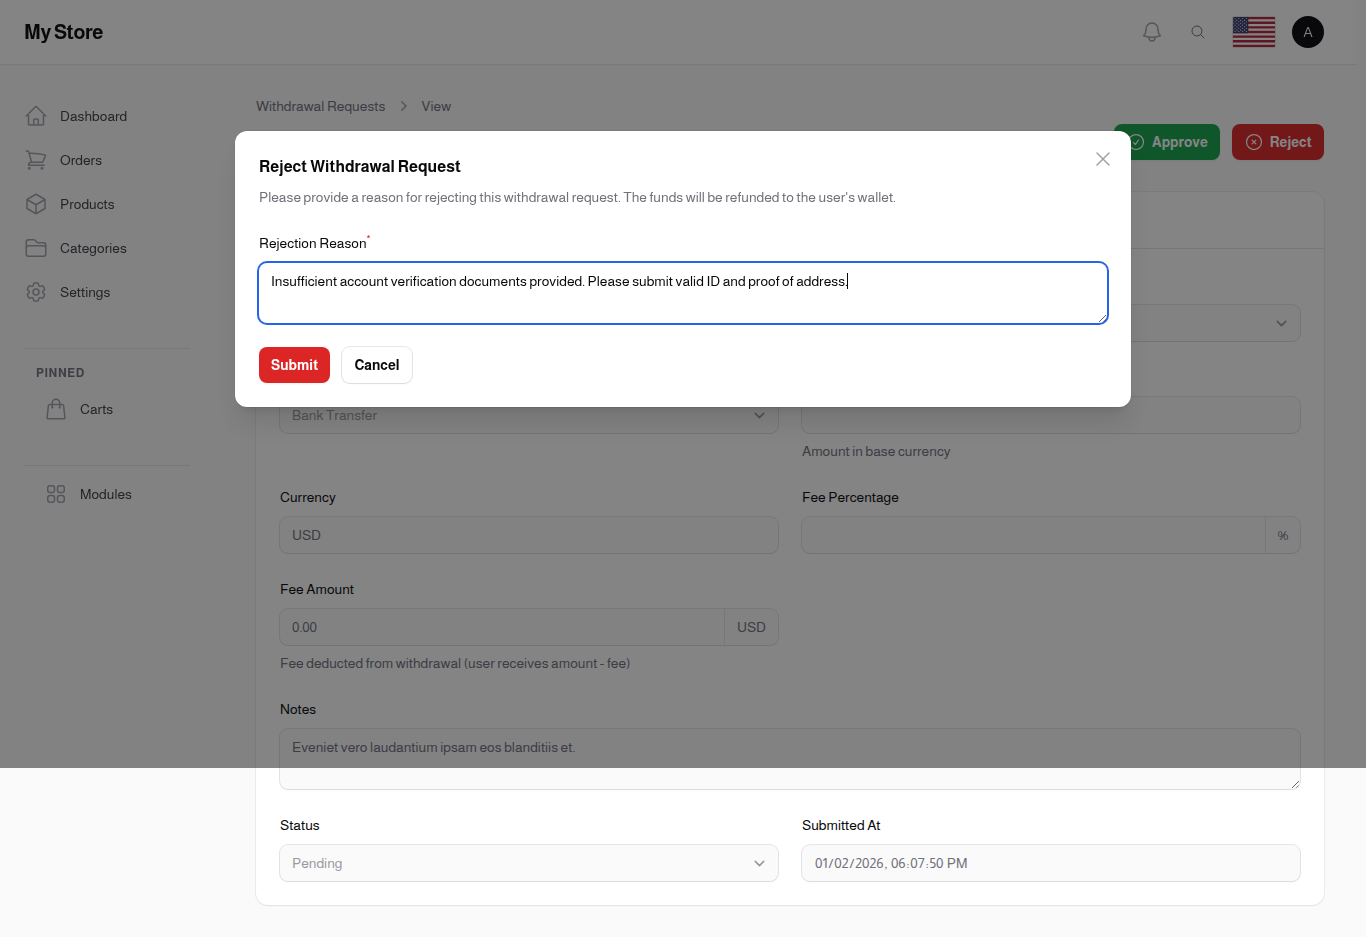Open the Dashboard from the sidebar
1366x937 pixels.
coord(91,116)
